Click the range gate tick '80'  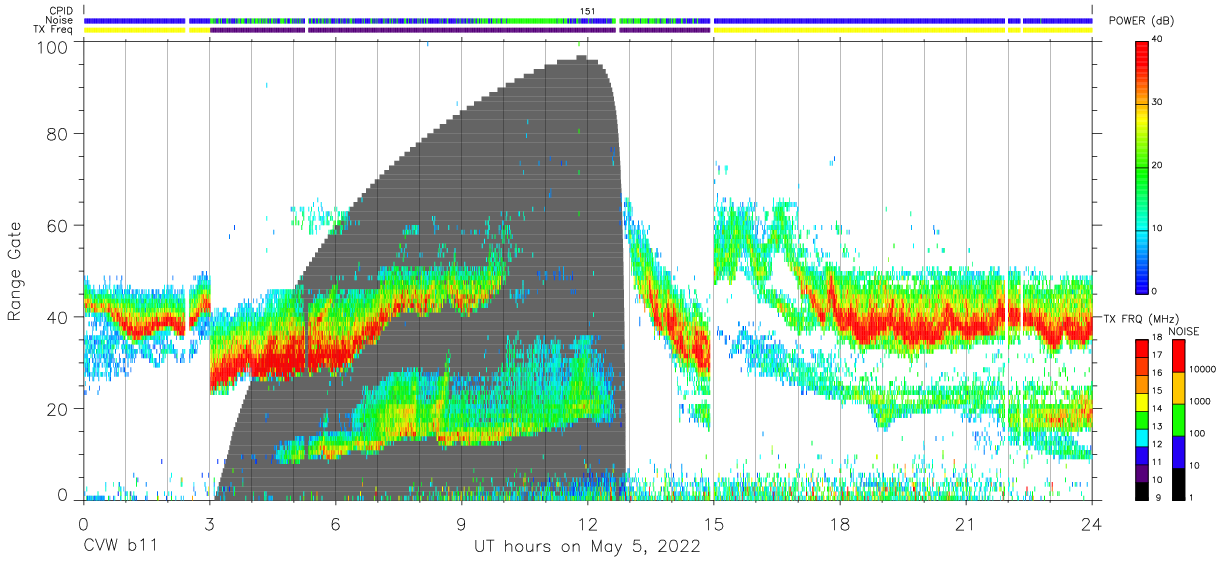pos(57,134)
